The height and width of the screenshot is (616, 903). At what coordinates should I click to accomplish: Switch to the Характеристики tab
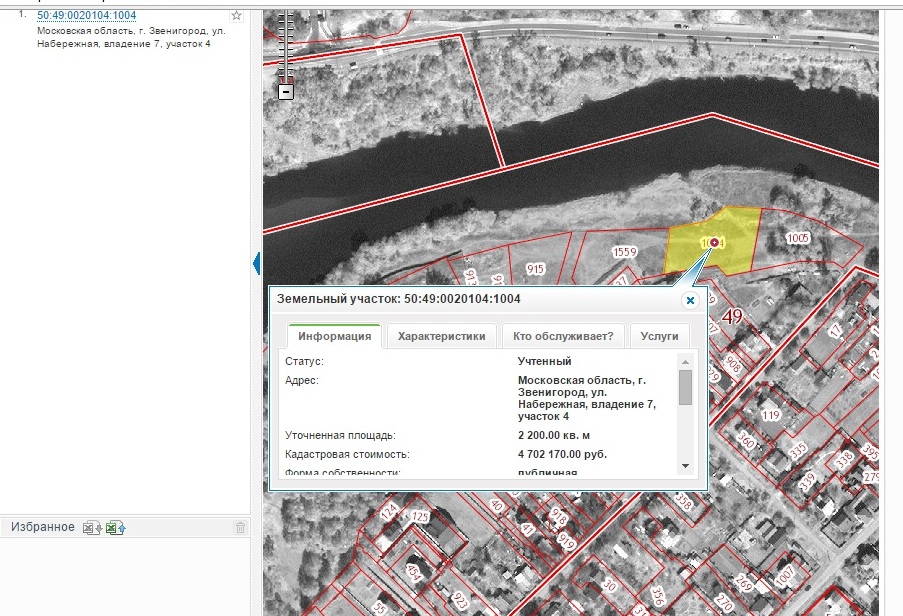click(x=441, y=337)
